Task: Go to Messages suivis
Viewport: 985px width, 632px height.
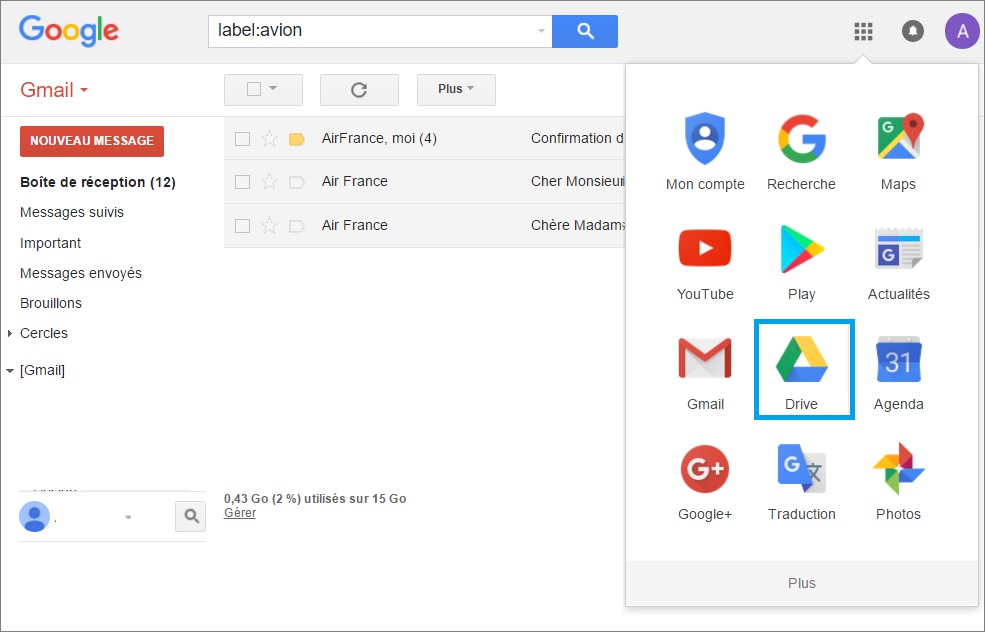Action: point(72,212)
